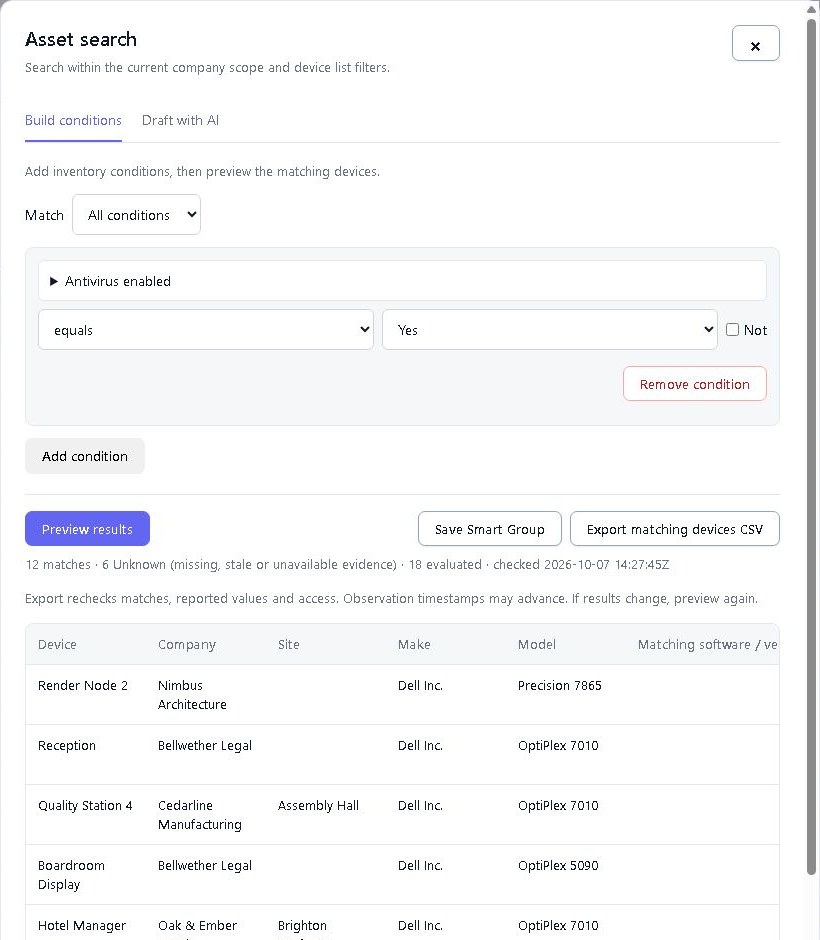The width and height of the screenshot is (820, 940).
Task: Open the Match conditions dropdown
Action: 137,215
